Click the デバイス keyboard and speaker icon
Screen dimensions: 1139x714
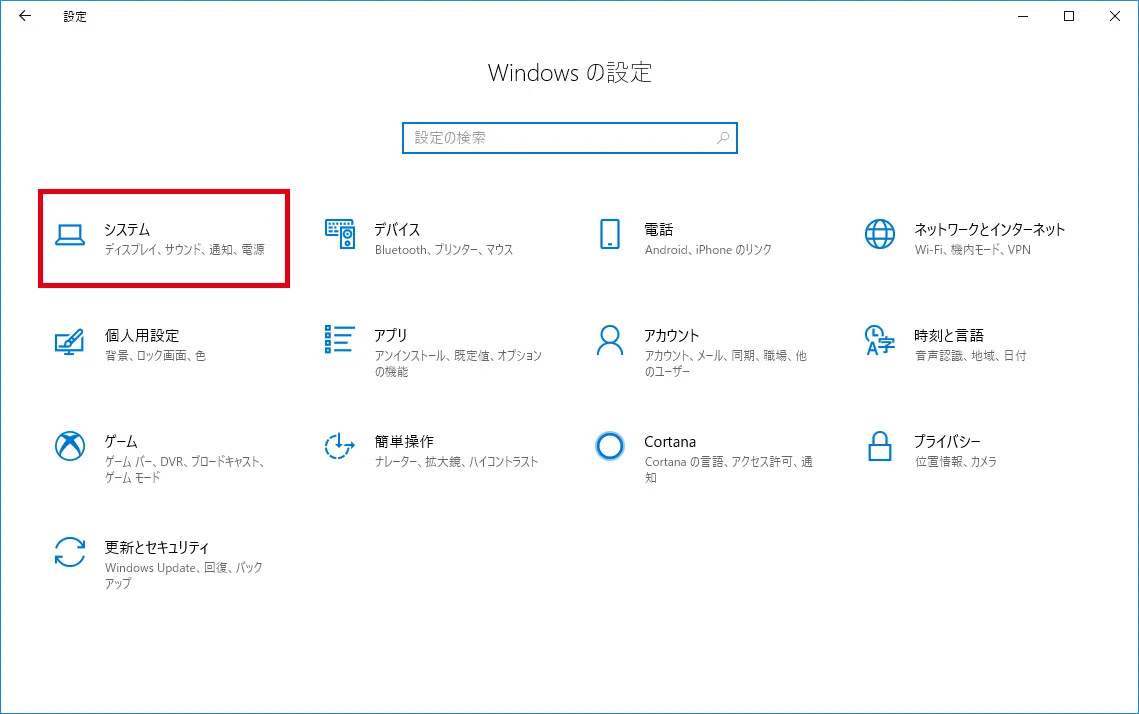[340, 234]
